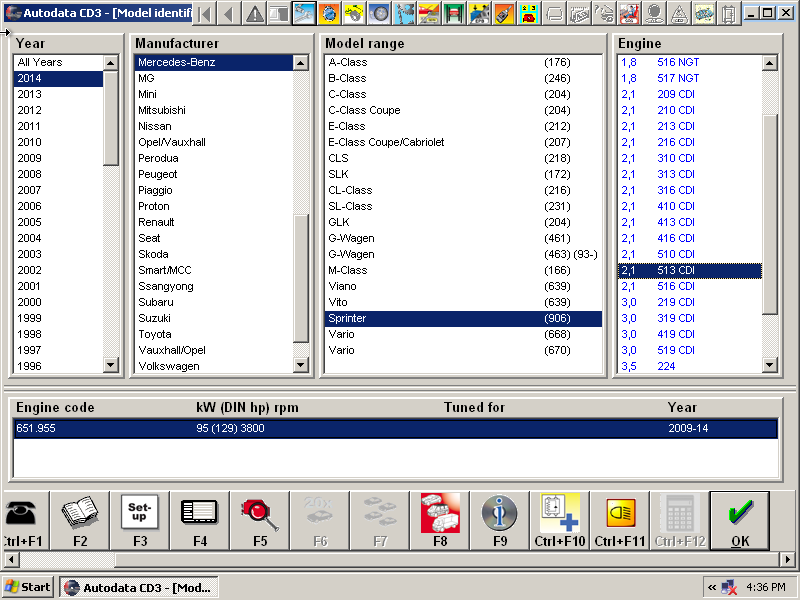
Task: Select manufacturer Volkswagen
Action: (x=214, y=366)
